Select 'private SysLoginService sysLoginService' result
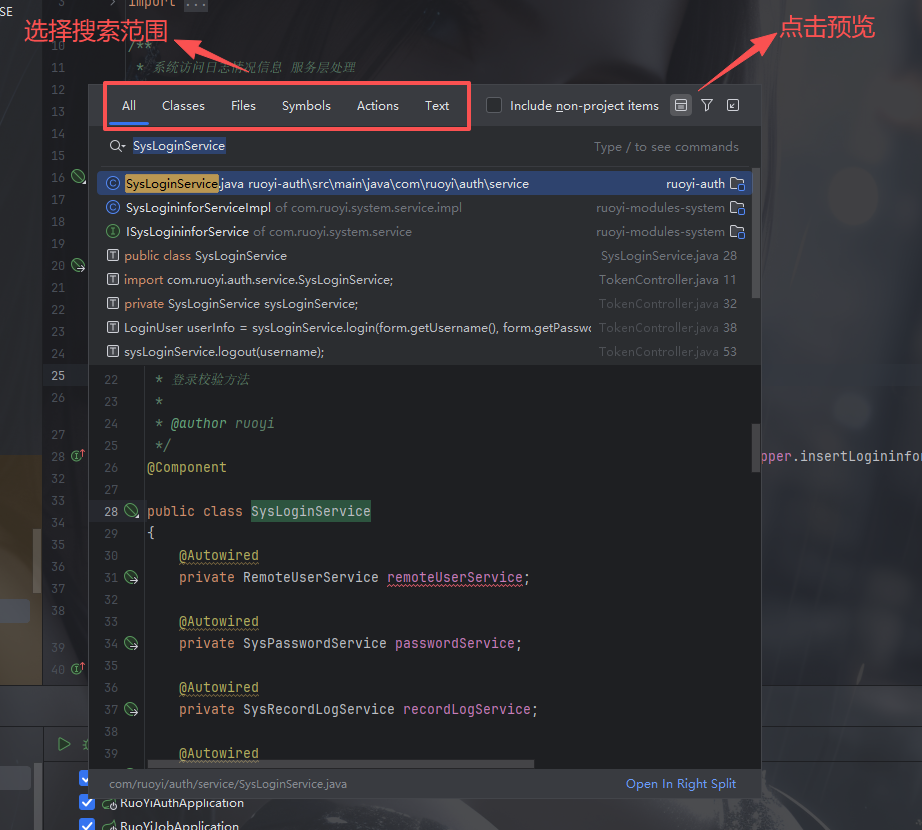Viewport: 922px width, 830px height. pyautogui.click(x=424, y=304)
